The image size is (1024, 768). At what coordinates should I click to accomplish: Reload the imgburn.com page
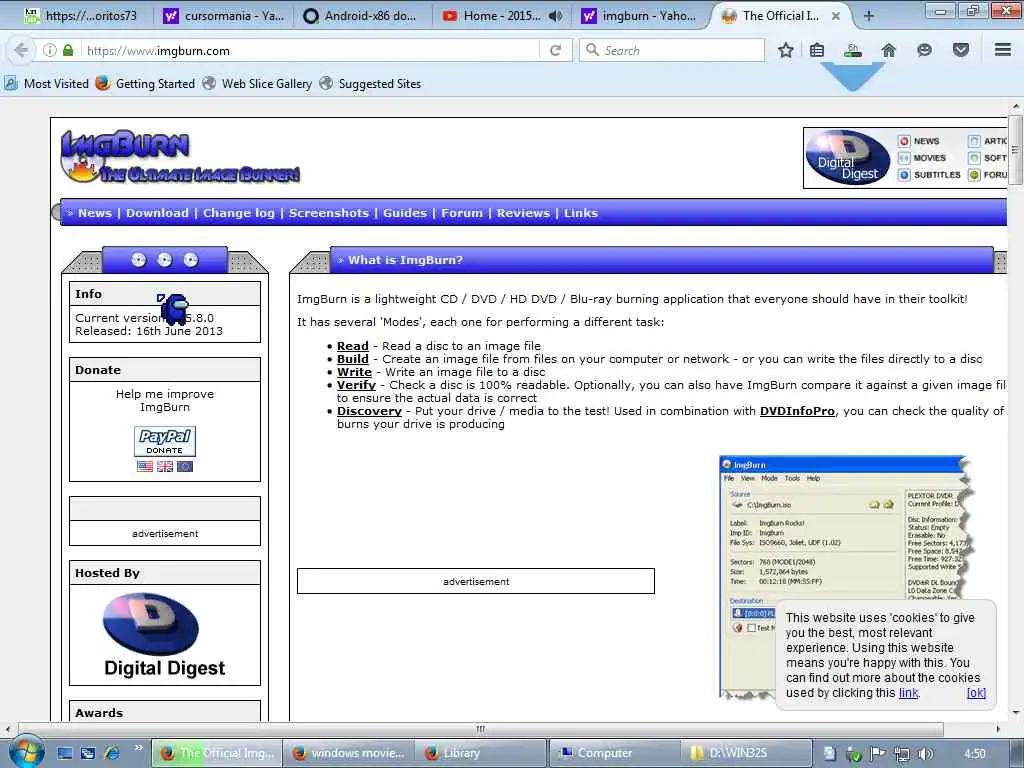(555, 50)
